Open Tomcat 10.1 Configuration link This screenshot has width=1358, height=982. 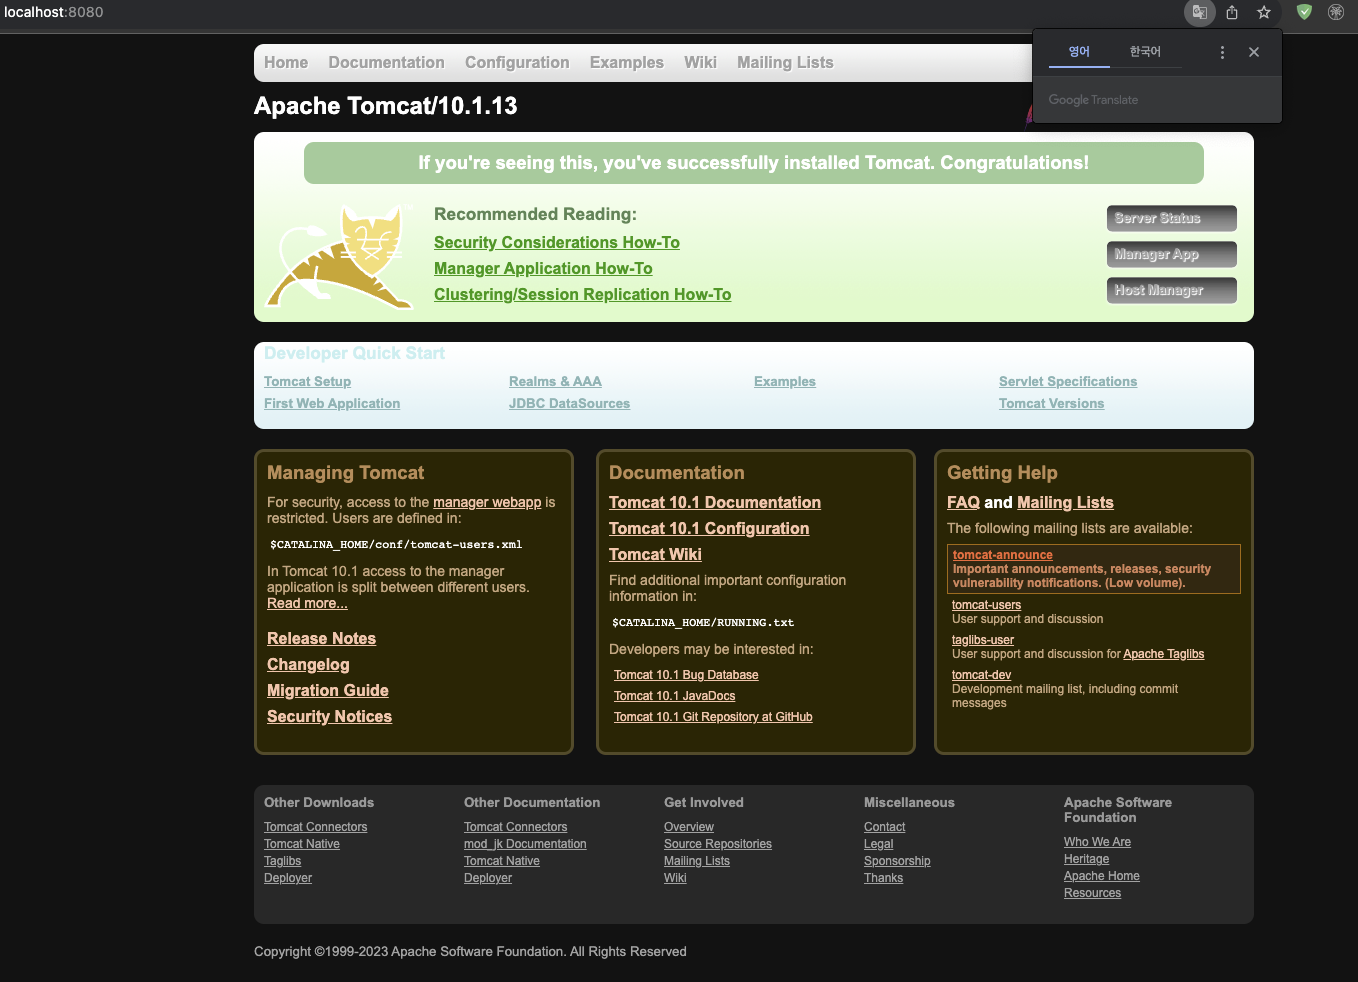(x=709, y=528)
